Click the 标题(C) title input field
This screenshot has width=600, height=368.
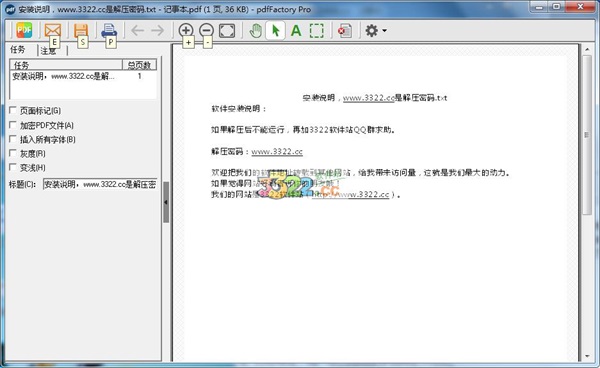click(x=100, y=184)
